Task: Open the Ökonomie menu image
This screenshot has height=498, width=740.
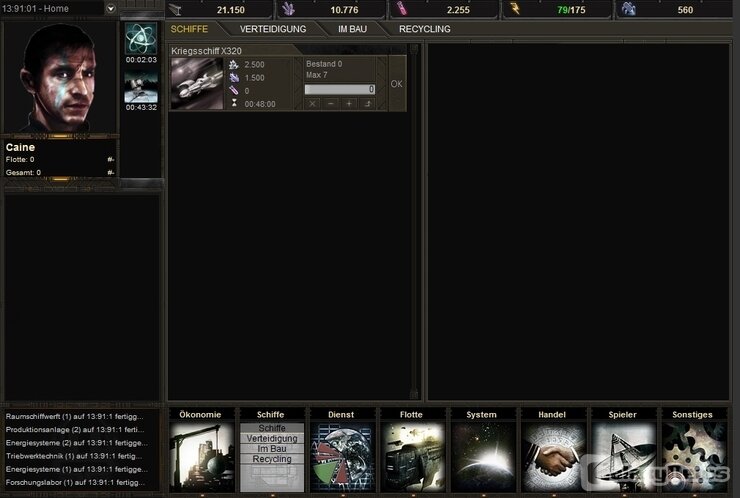Action: pyautogui.click(x=202, y=457)
